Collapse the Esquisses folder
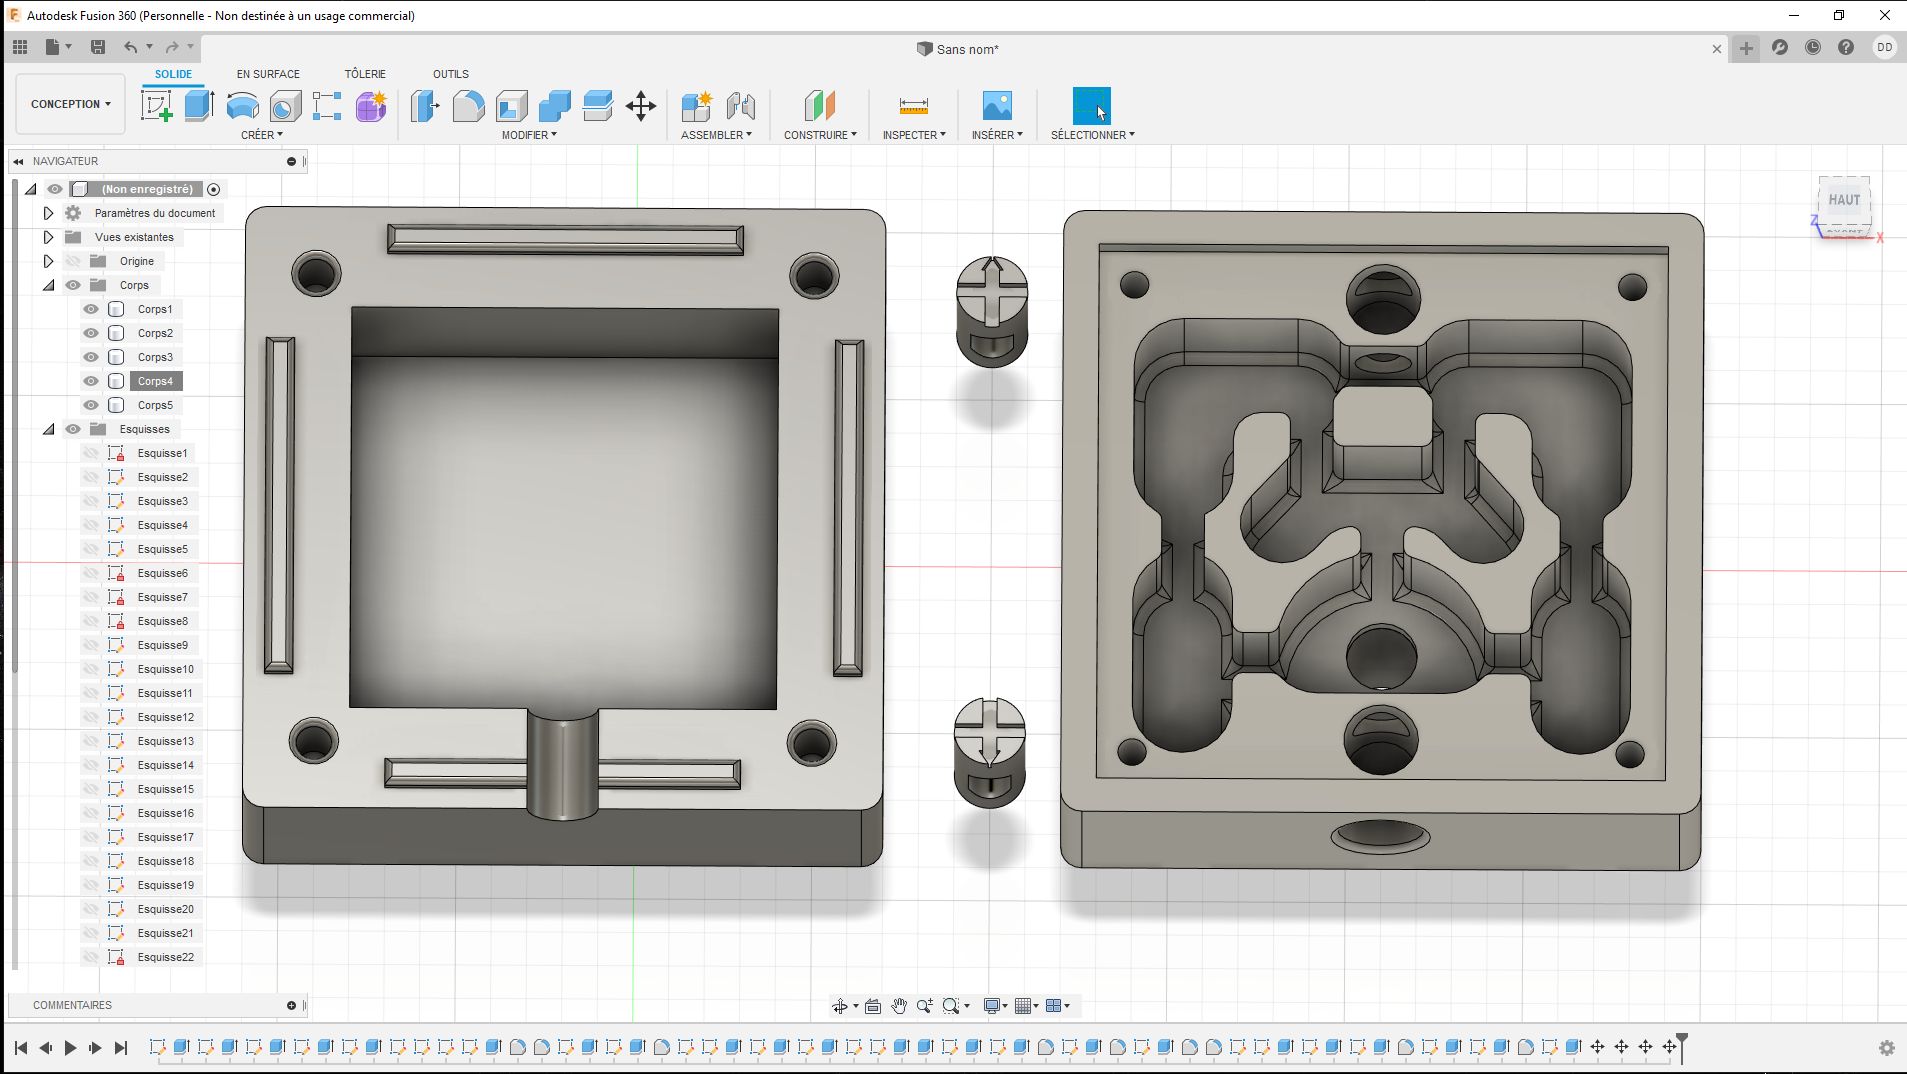Screen dimensions: 1907x1074 click(x=48, y=429)
